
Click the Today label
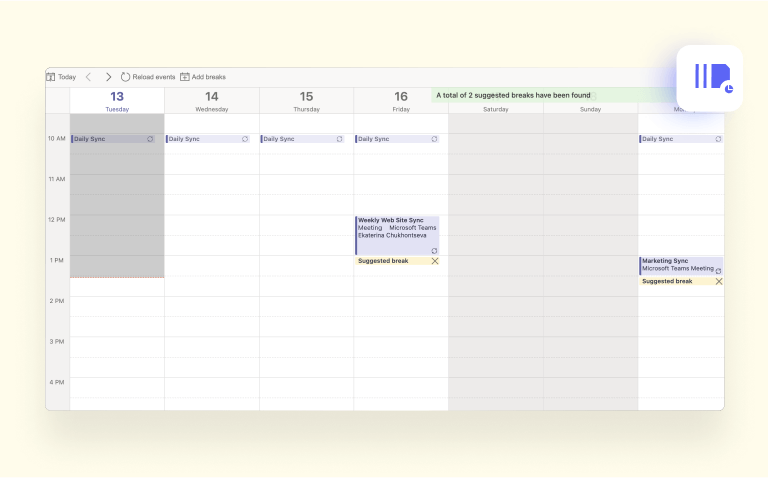pos(67,77)
